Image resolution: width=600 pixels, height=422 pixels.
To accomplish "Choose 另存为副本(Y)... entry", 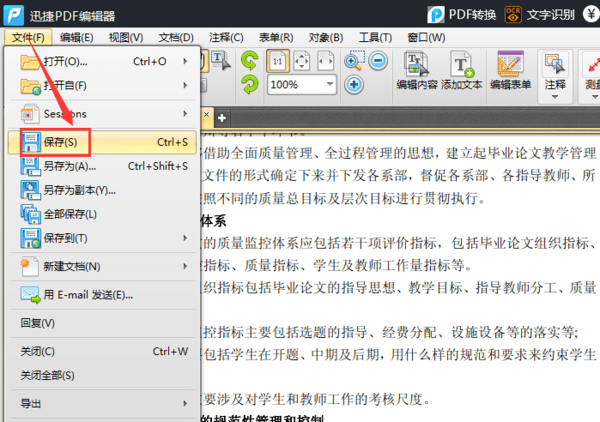I will [x=102, y=190].
